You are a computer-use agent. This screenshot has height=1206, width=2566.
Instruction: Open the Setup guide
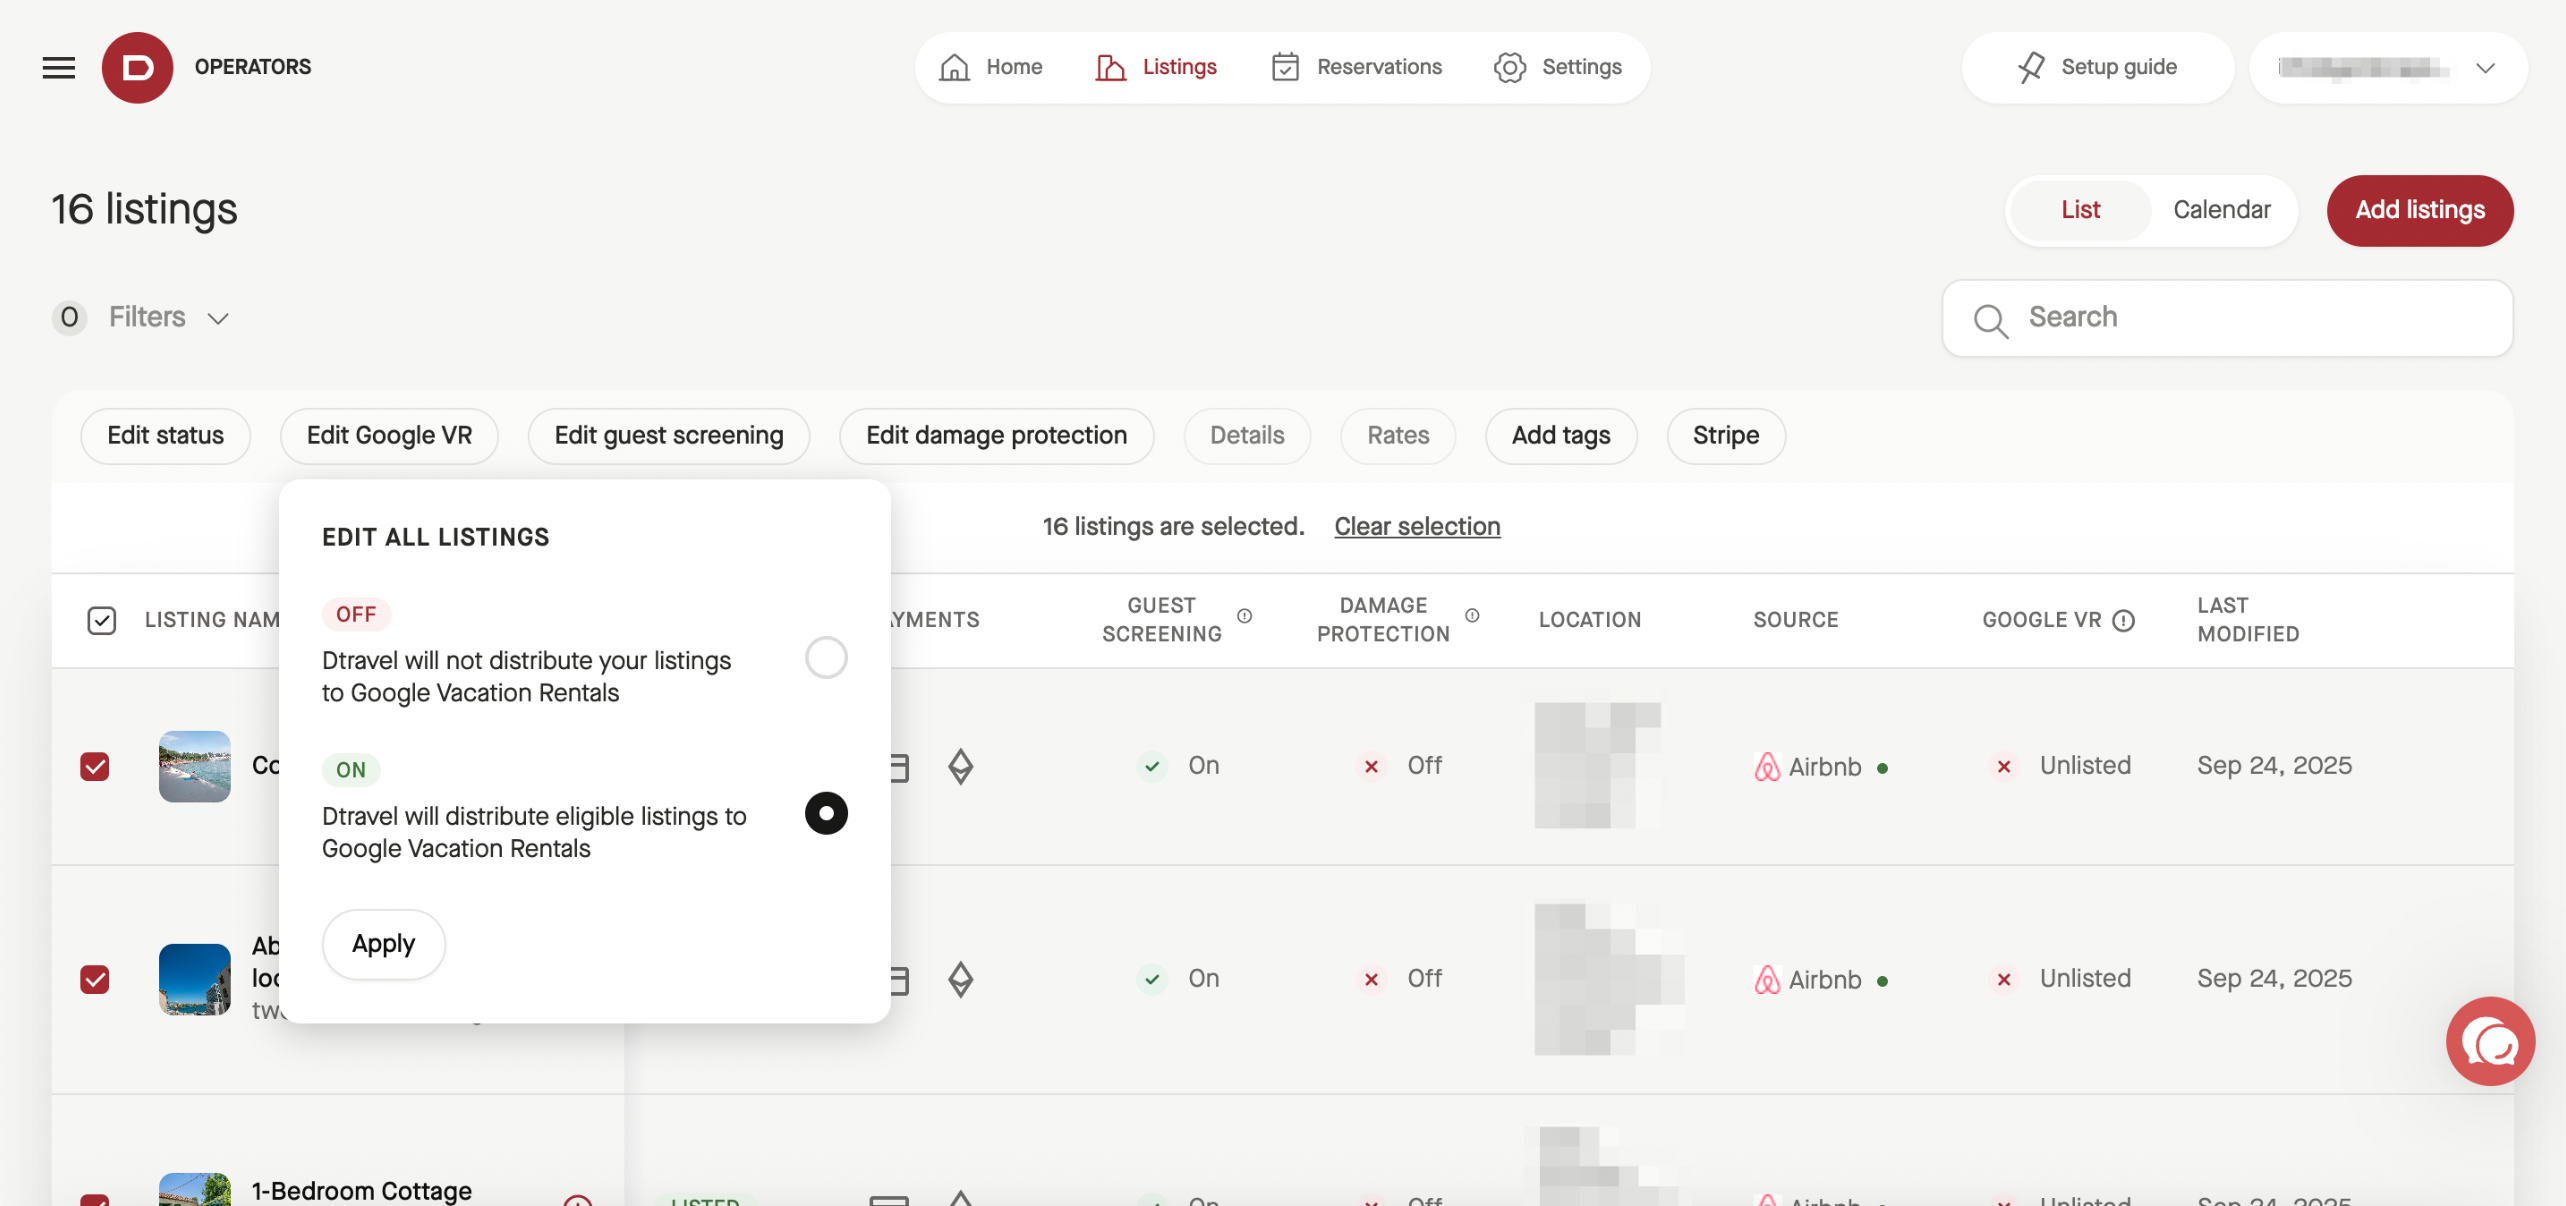[x=2098, y=67]
